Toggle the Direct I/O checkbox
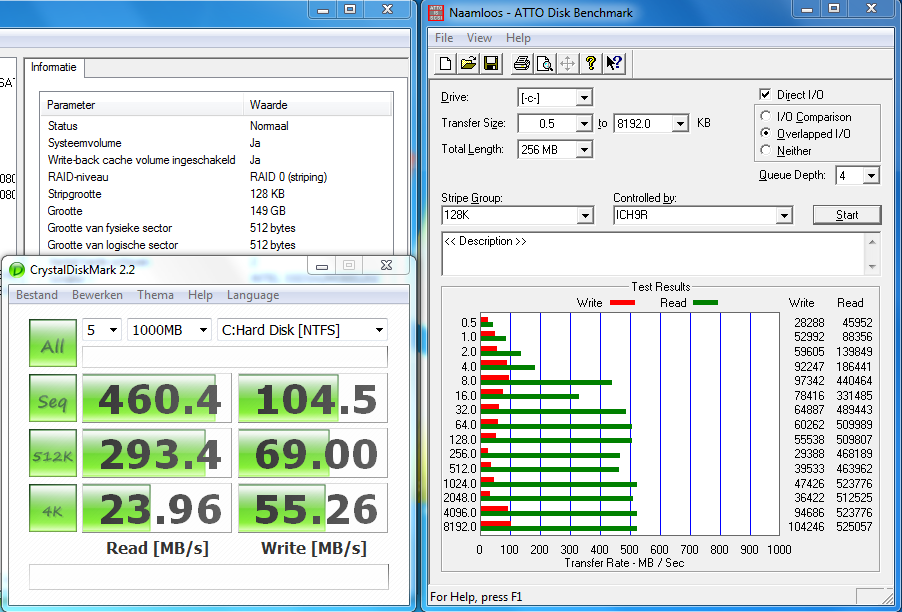The height and width of the screenshot is (612, 902). pos(765,94)
